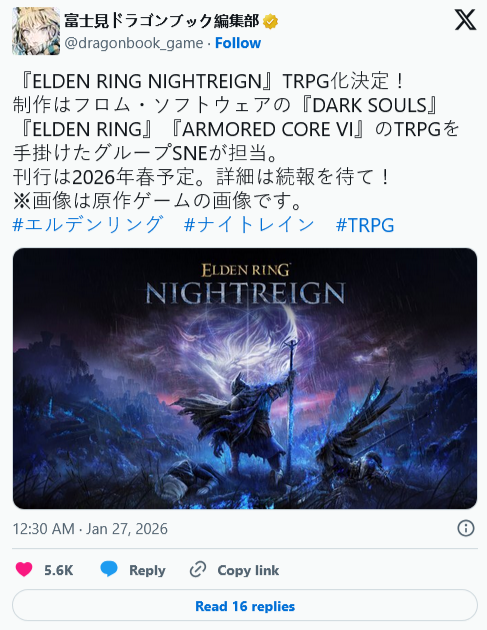The width and height of the screenshot is (487, 630).
Task: View the Elden Ring Nightreign image
Action: (x=245, y=378)
